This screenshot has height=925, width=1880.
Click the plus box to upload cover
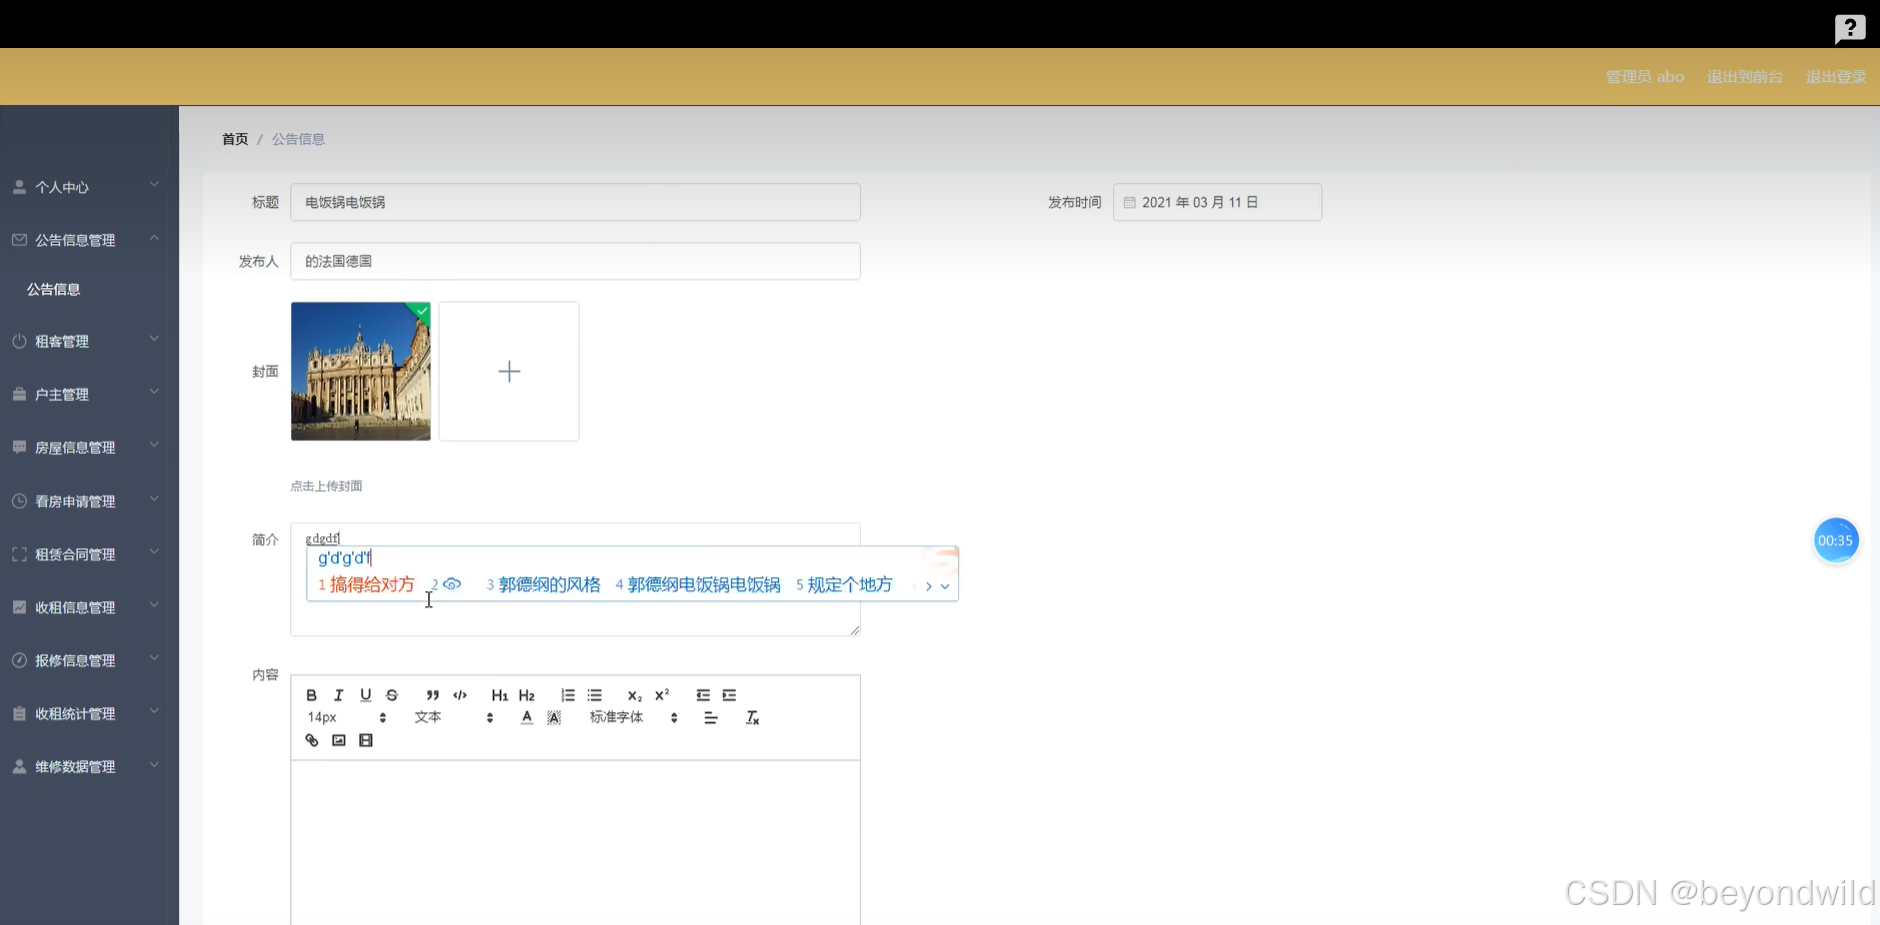pos(509,371)
